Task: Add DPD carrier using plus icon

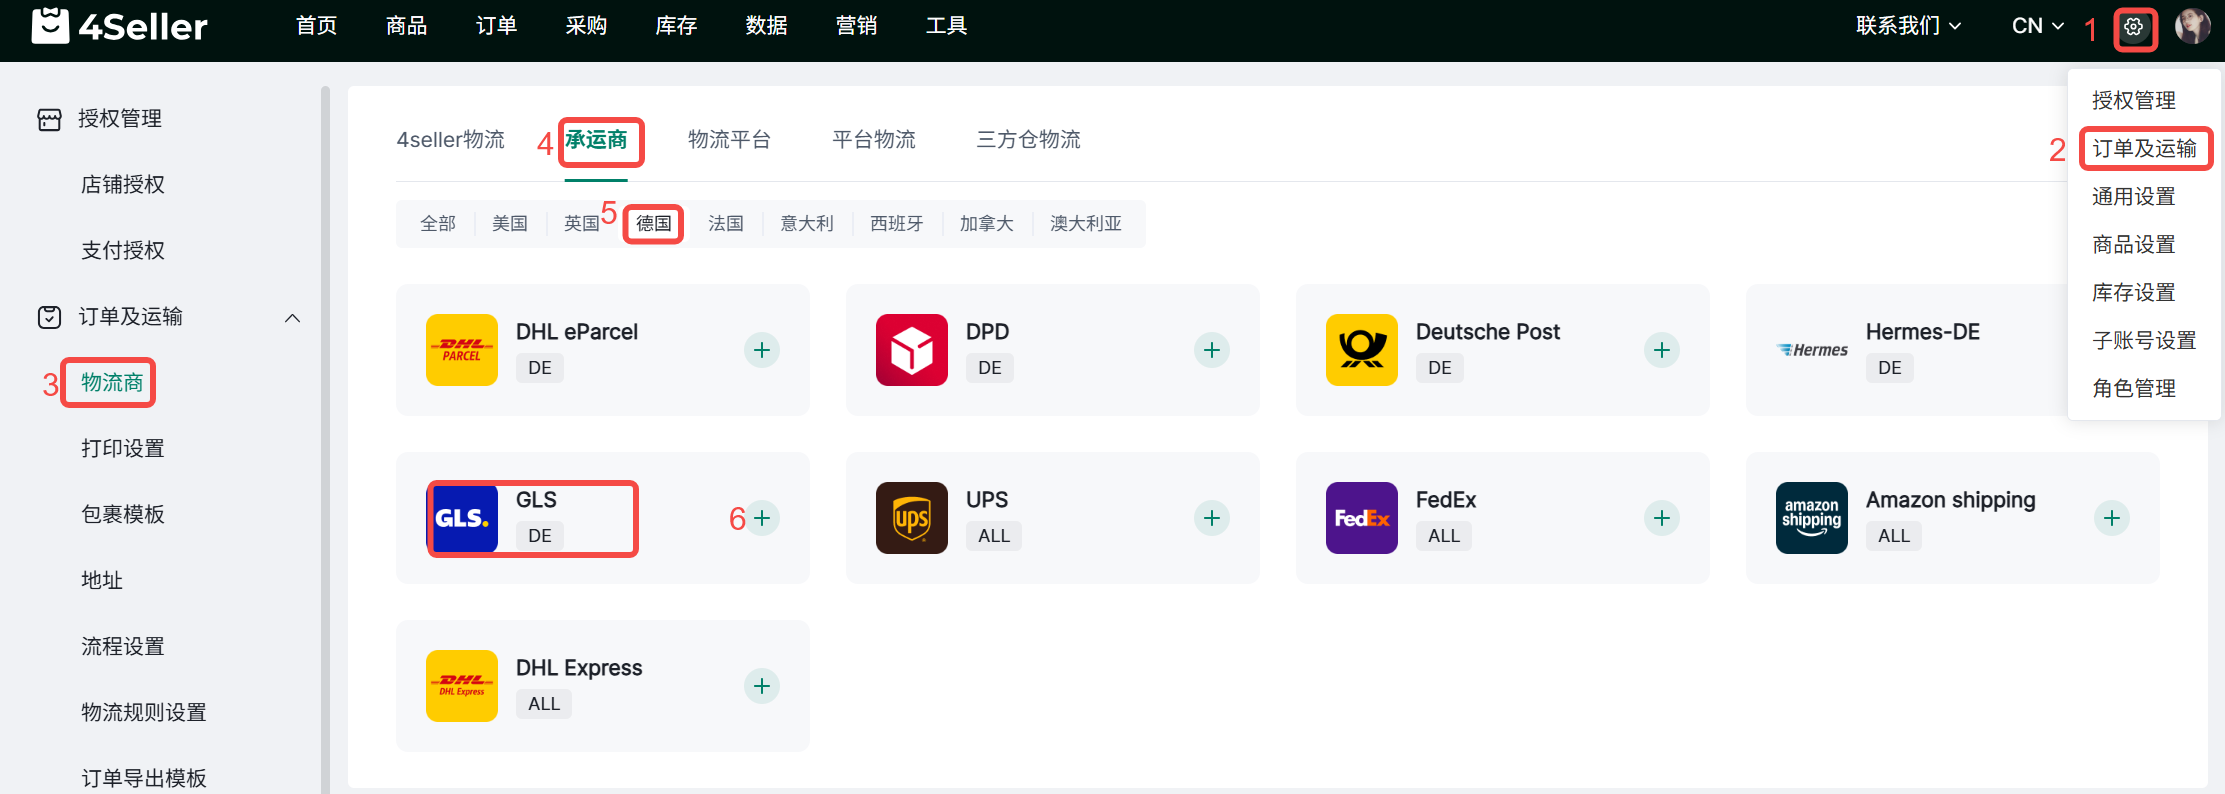Action: coord(1212,350)
